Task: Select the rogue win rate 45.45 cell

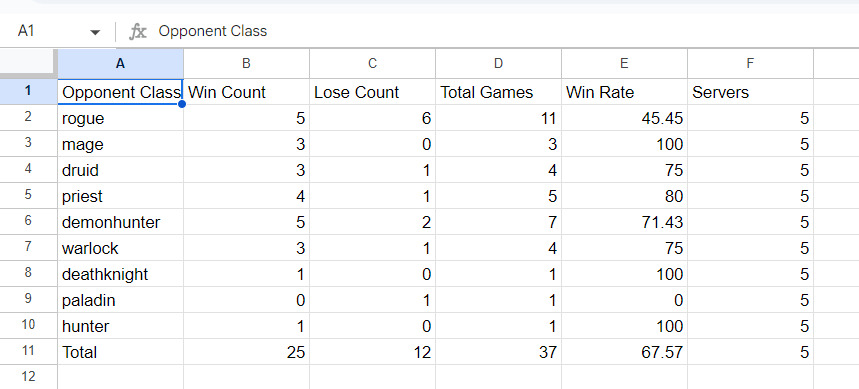Action: (x=625, y=118)
